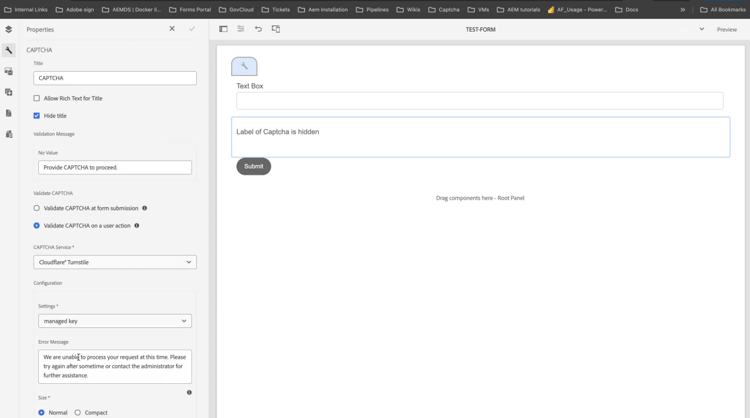The width and height of the screenshot is (750, 418).
Task: Open the Assets browser sidebar icon
Action: coord(9,71)
